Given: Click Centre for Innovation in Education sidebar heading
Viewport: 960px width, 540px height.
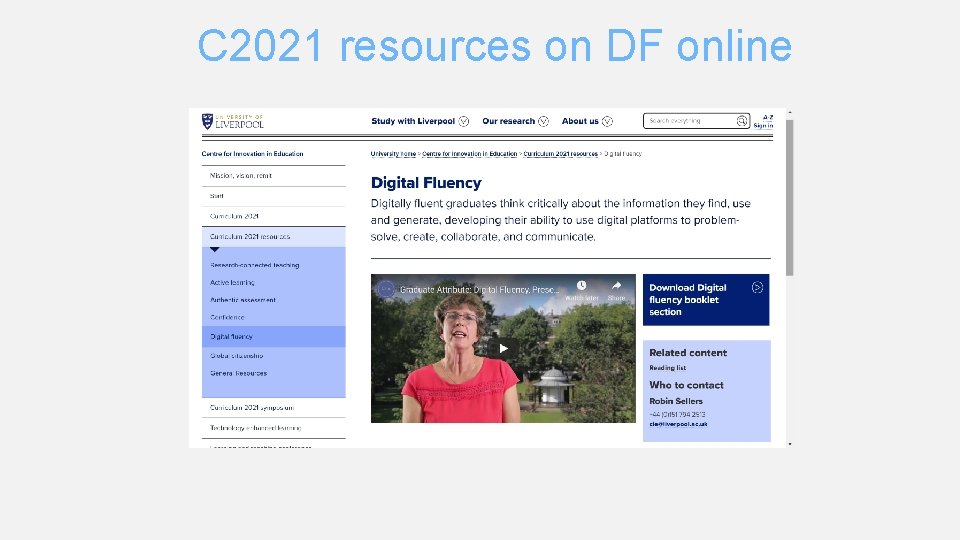Looking at the screenshot, I should pyautogui.click(x=252, y=154).
